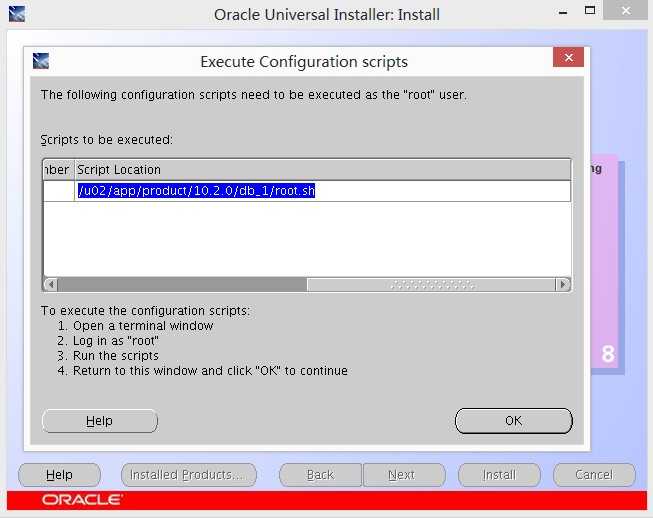Click Cancel in the Oracle installer window
Screen dimensions: 653x518
pos(594,475)
